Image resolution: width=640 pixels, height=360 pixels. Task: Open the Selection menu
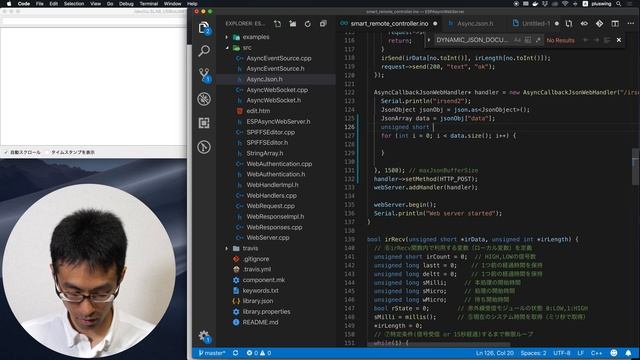point(74,4)
